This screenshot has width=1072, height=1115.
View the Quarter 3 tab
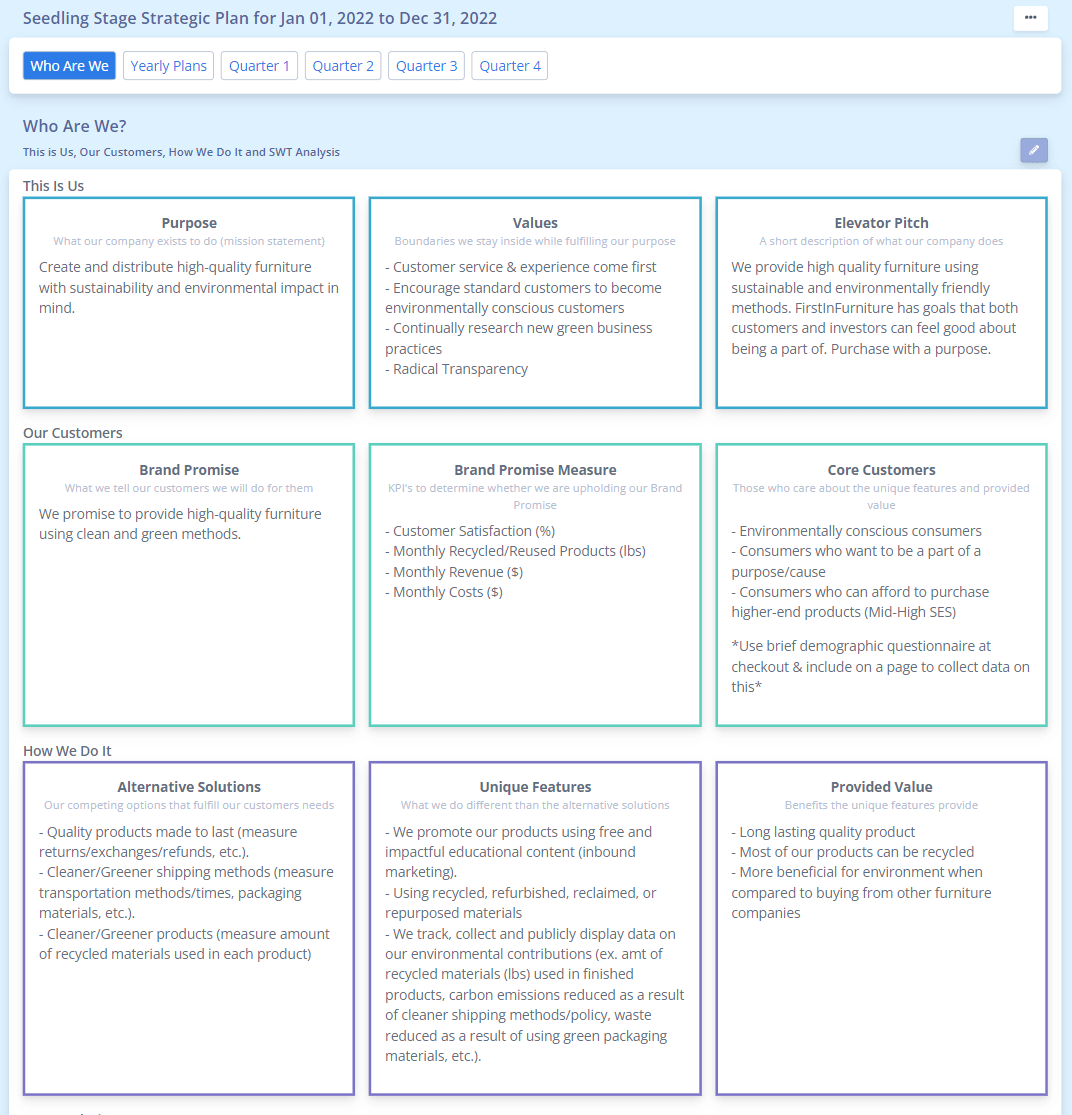tap(427, 65)
